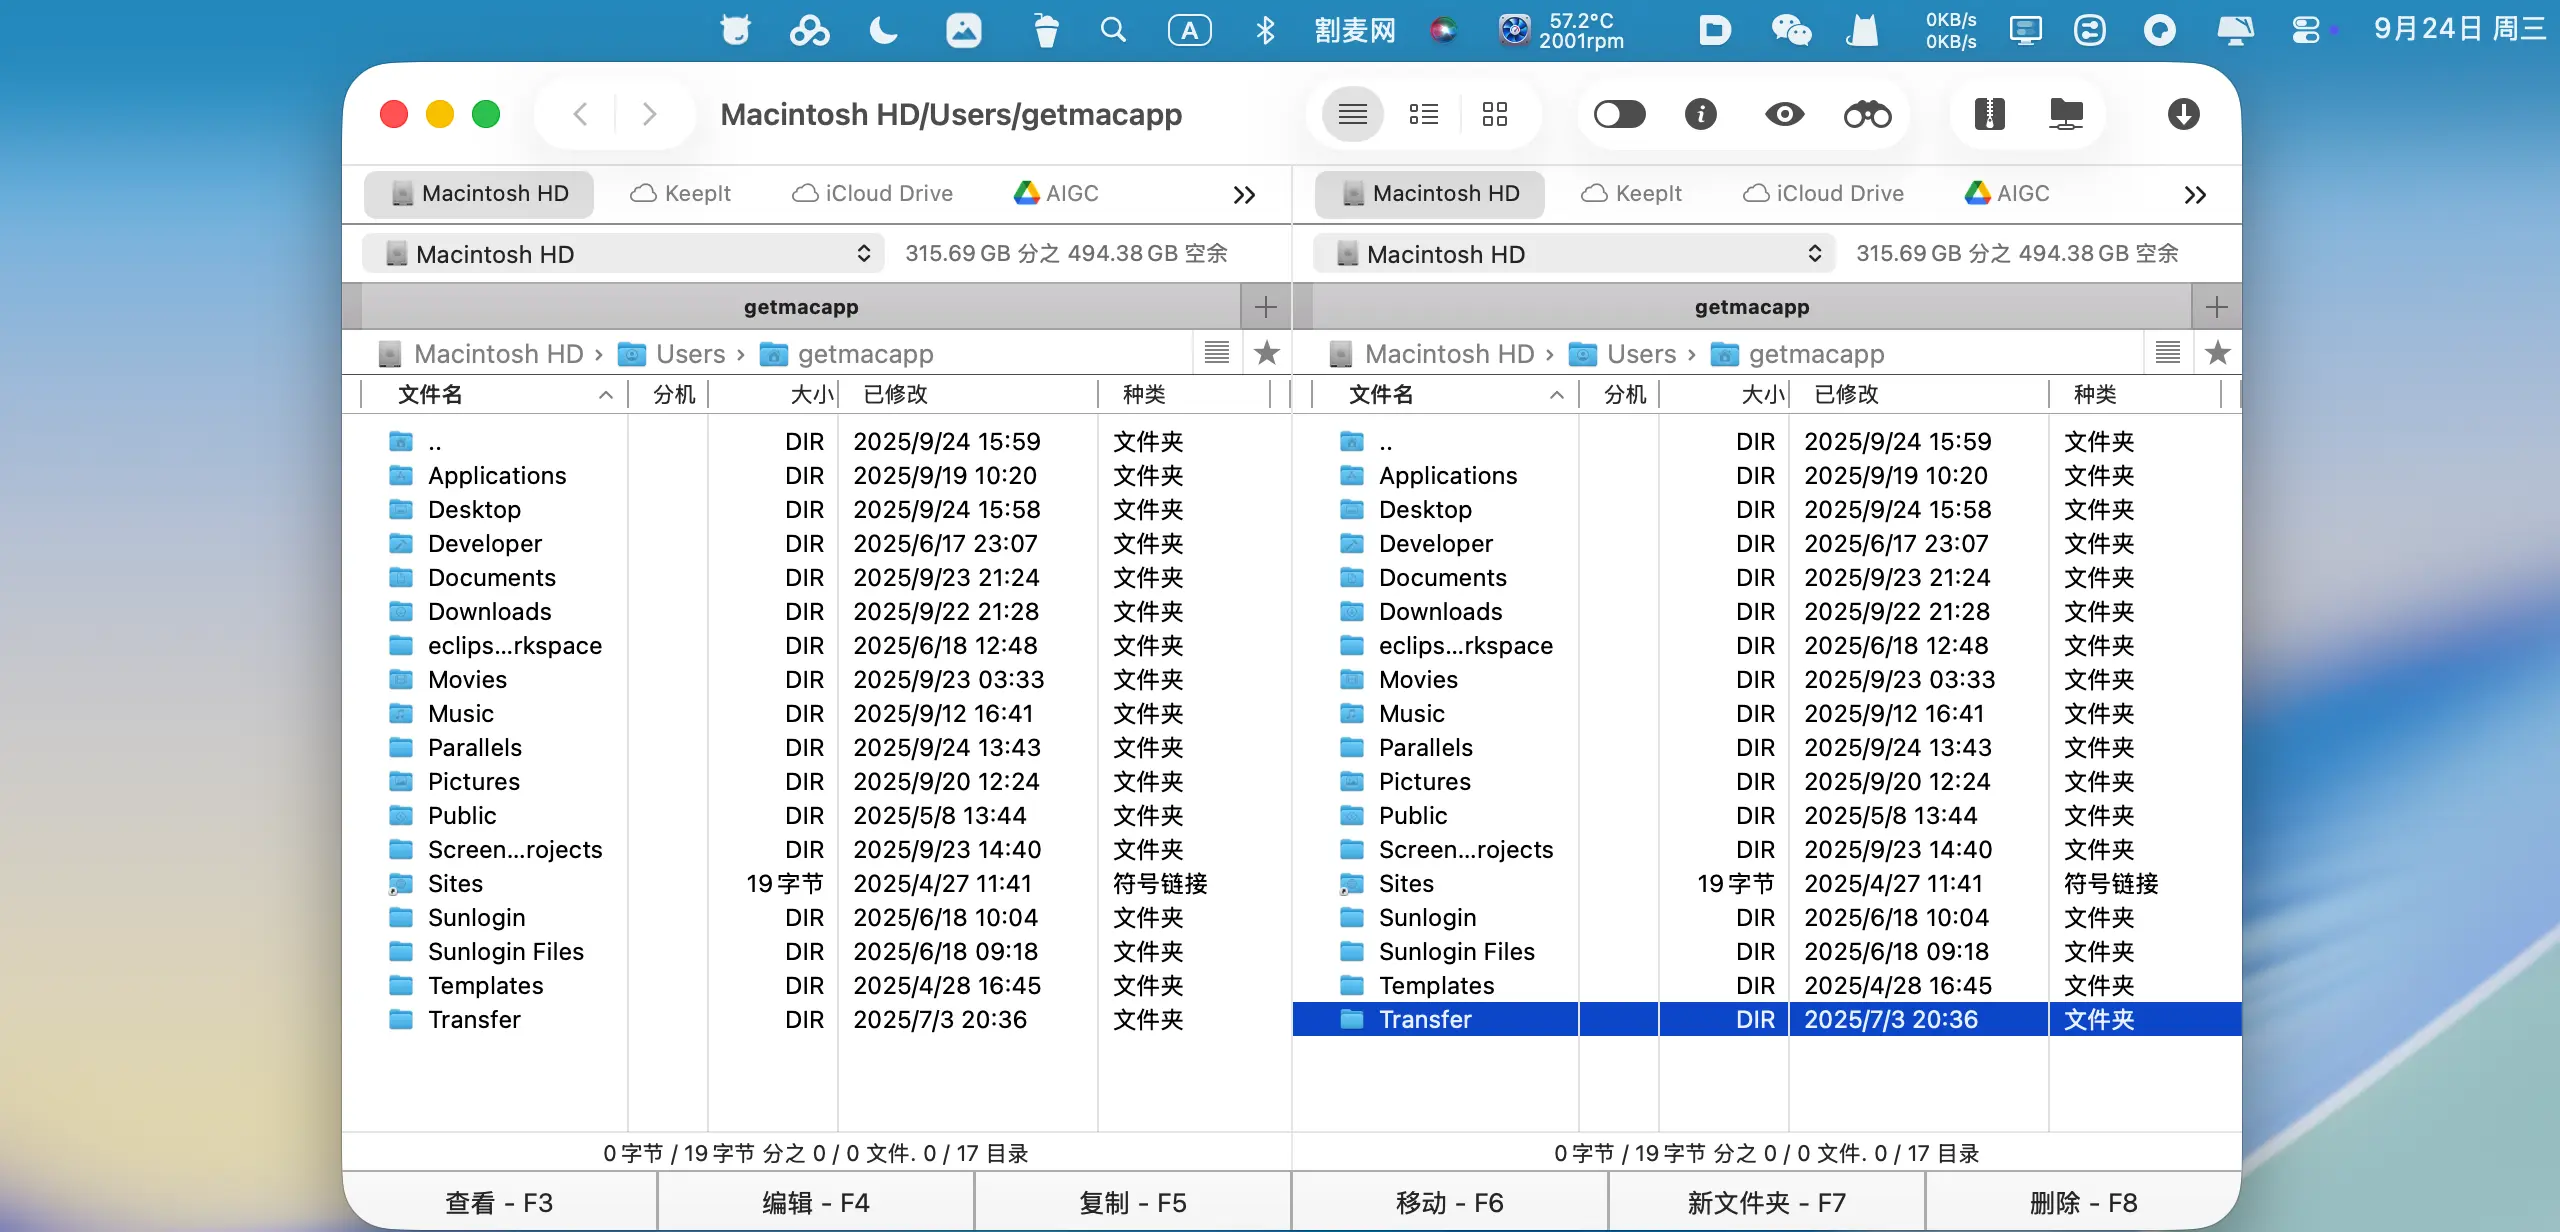Toggle the show hidden files switch

click(1619, 114)
